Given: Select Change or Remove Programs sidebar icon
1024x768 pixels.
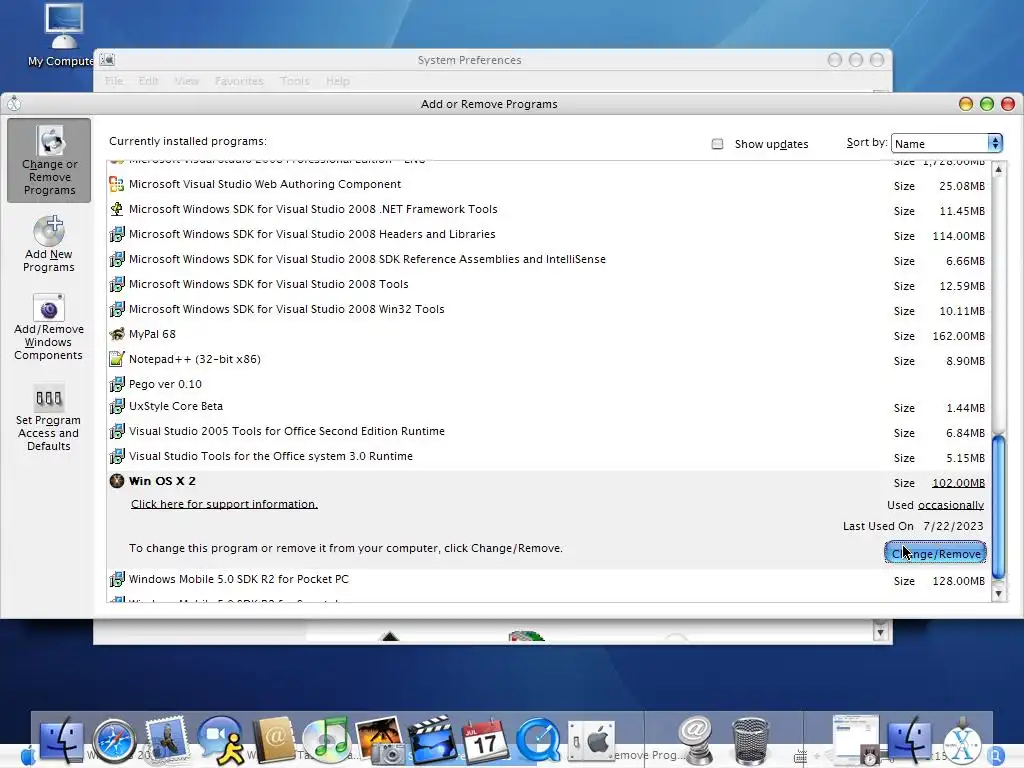Looking at the screenshot, I should pyautogui.click(x=50, y=161).
